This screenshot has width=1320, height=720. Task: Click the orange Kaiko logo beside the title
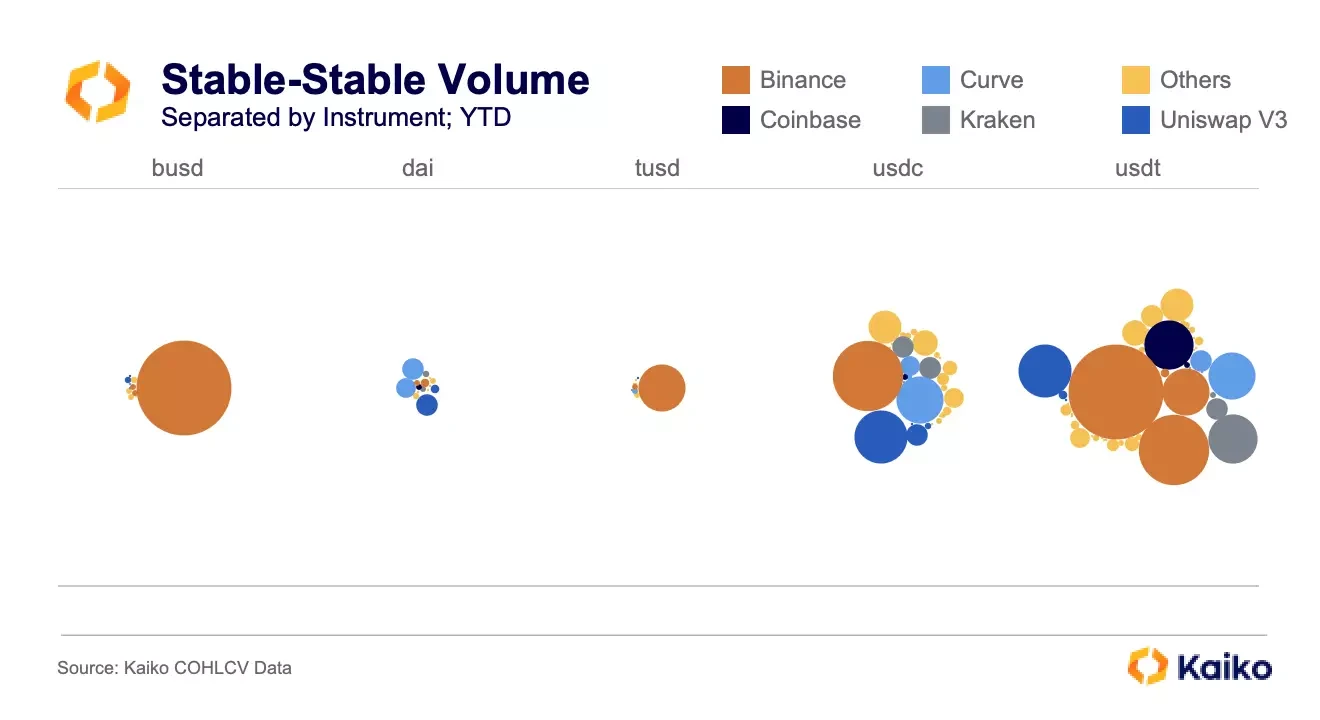point(98,91)
